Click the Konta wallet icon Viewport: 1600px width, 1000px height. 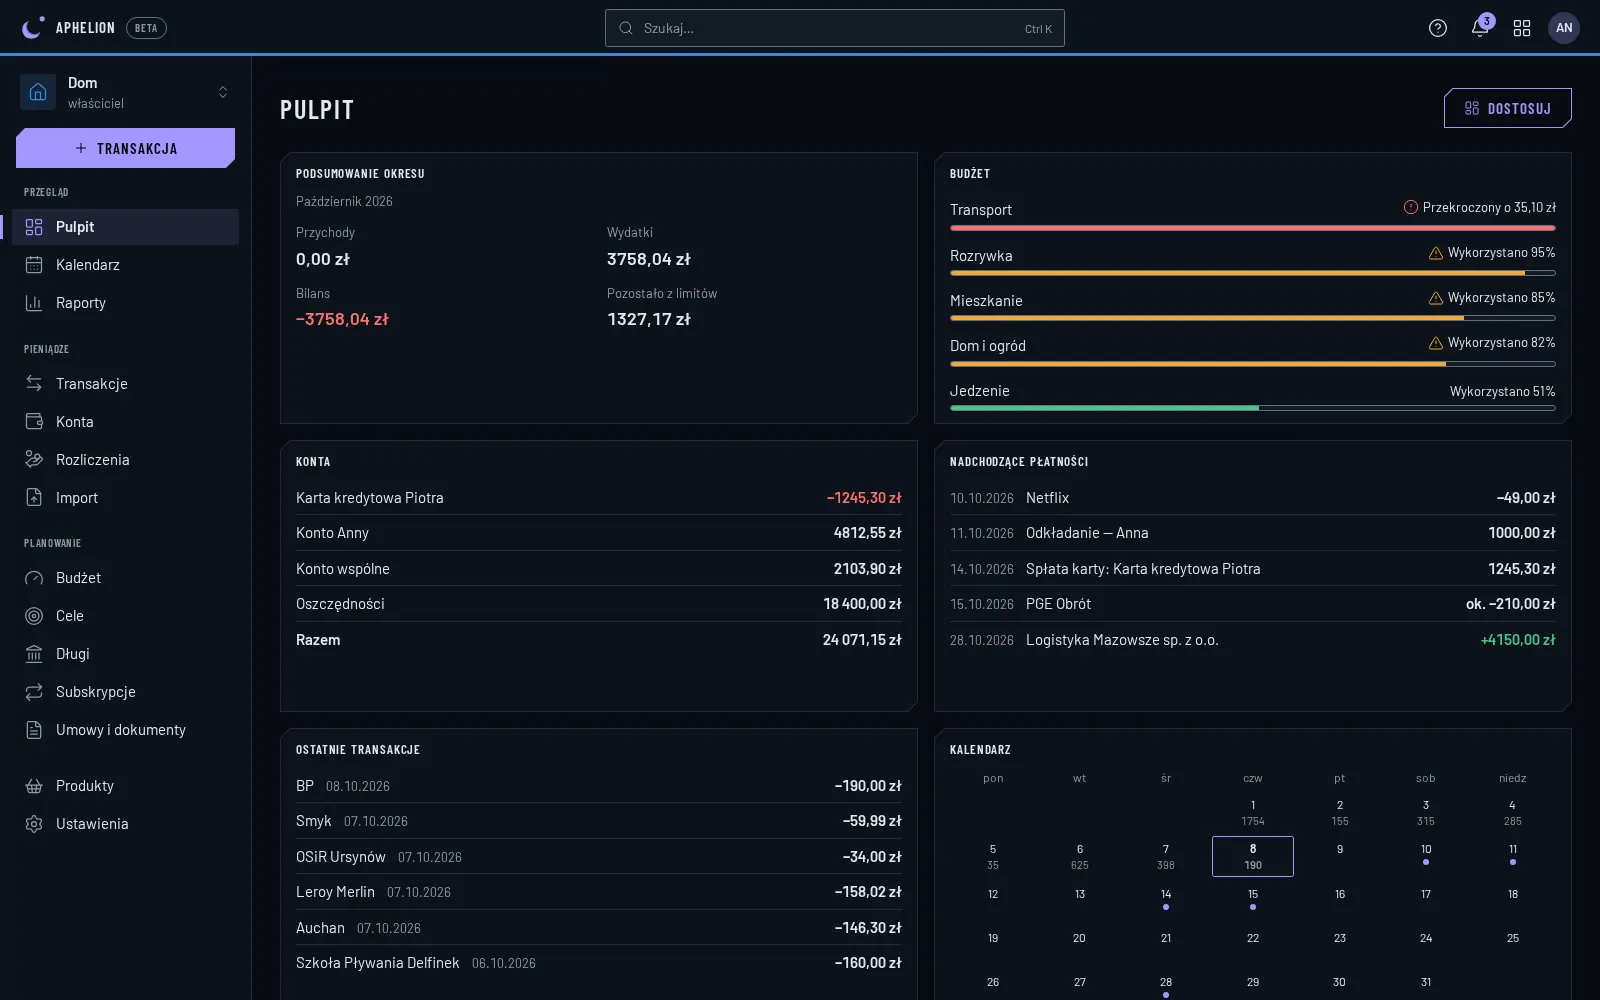click(x=34, y=422)
